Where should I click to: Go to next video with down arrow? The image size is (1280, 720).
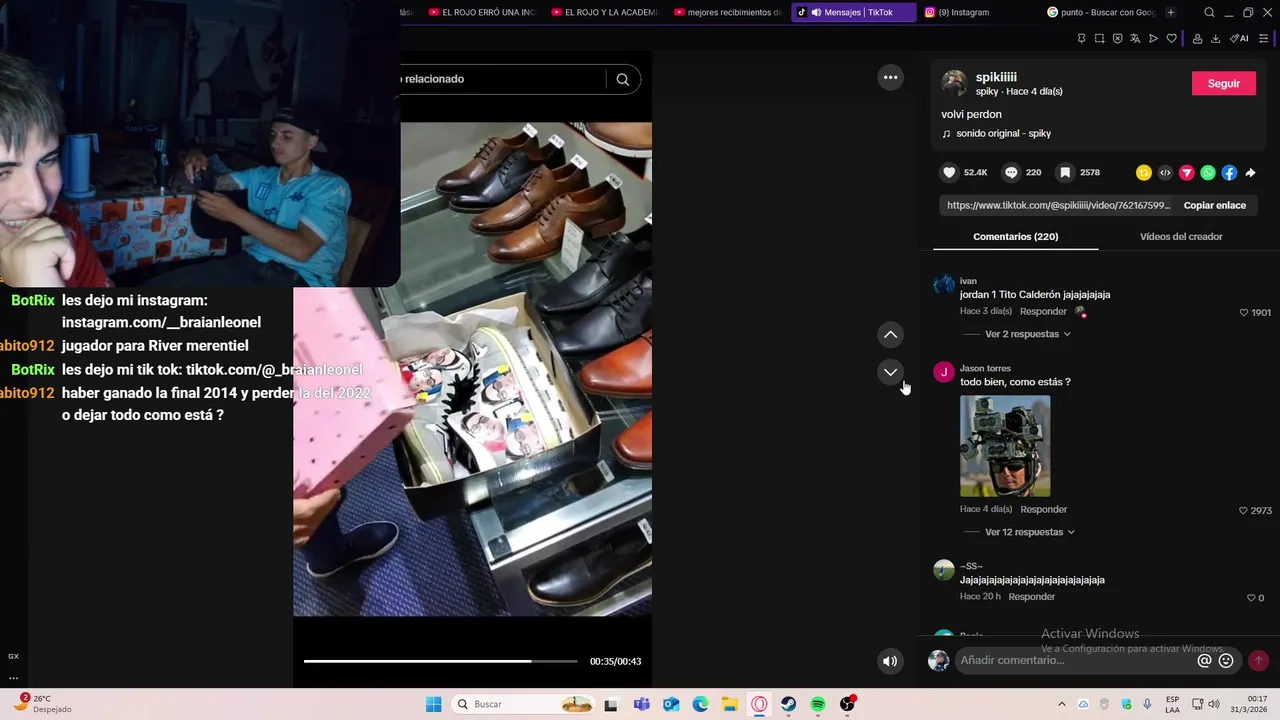[x=890, y=372]
